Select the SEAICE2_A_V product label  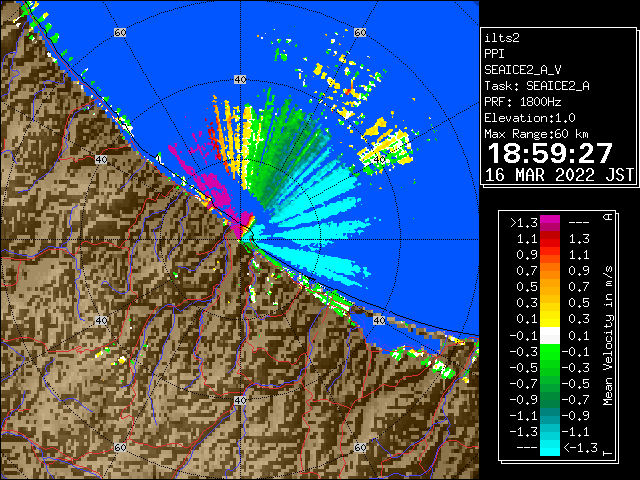[x=522, y=70]
